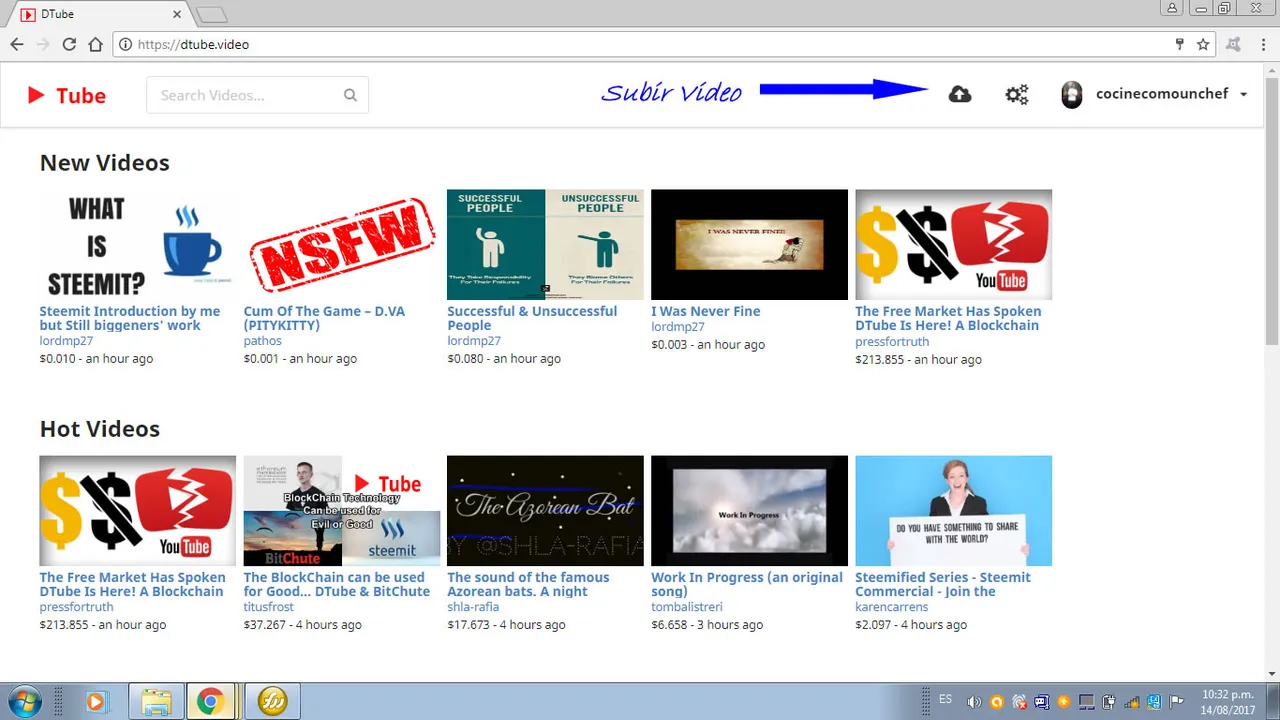This screenshot has width=1280, height=720.
Task: Click the cloud upload video icon
Action: tap(959, 94)
